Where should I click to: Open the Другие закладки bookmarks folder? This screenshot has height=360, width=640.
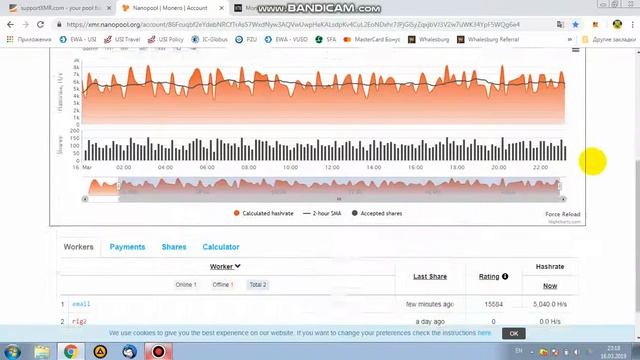[x=609, y=40]
